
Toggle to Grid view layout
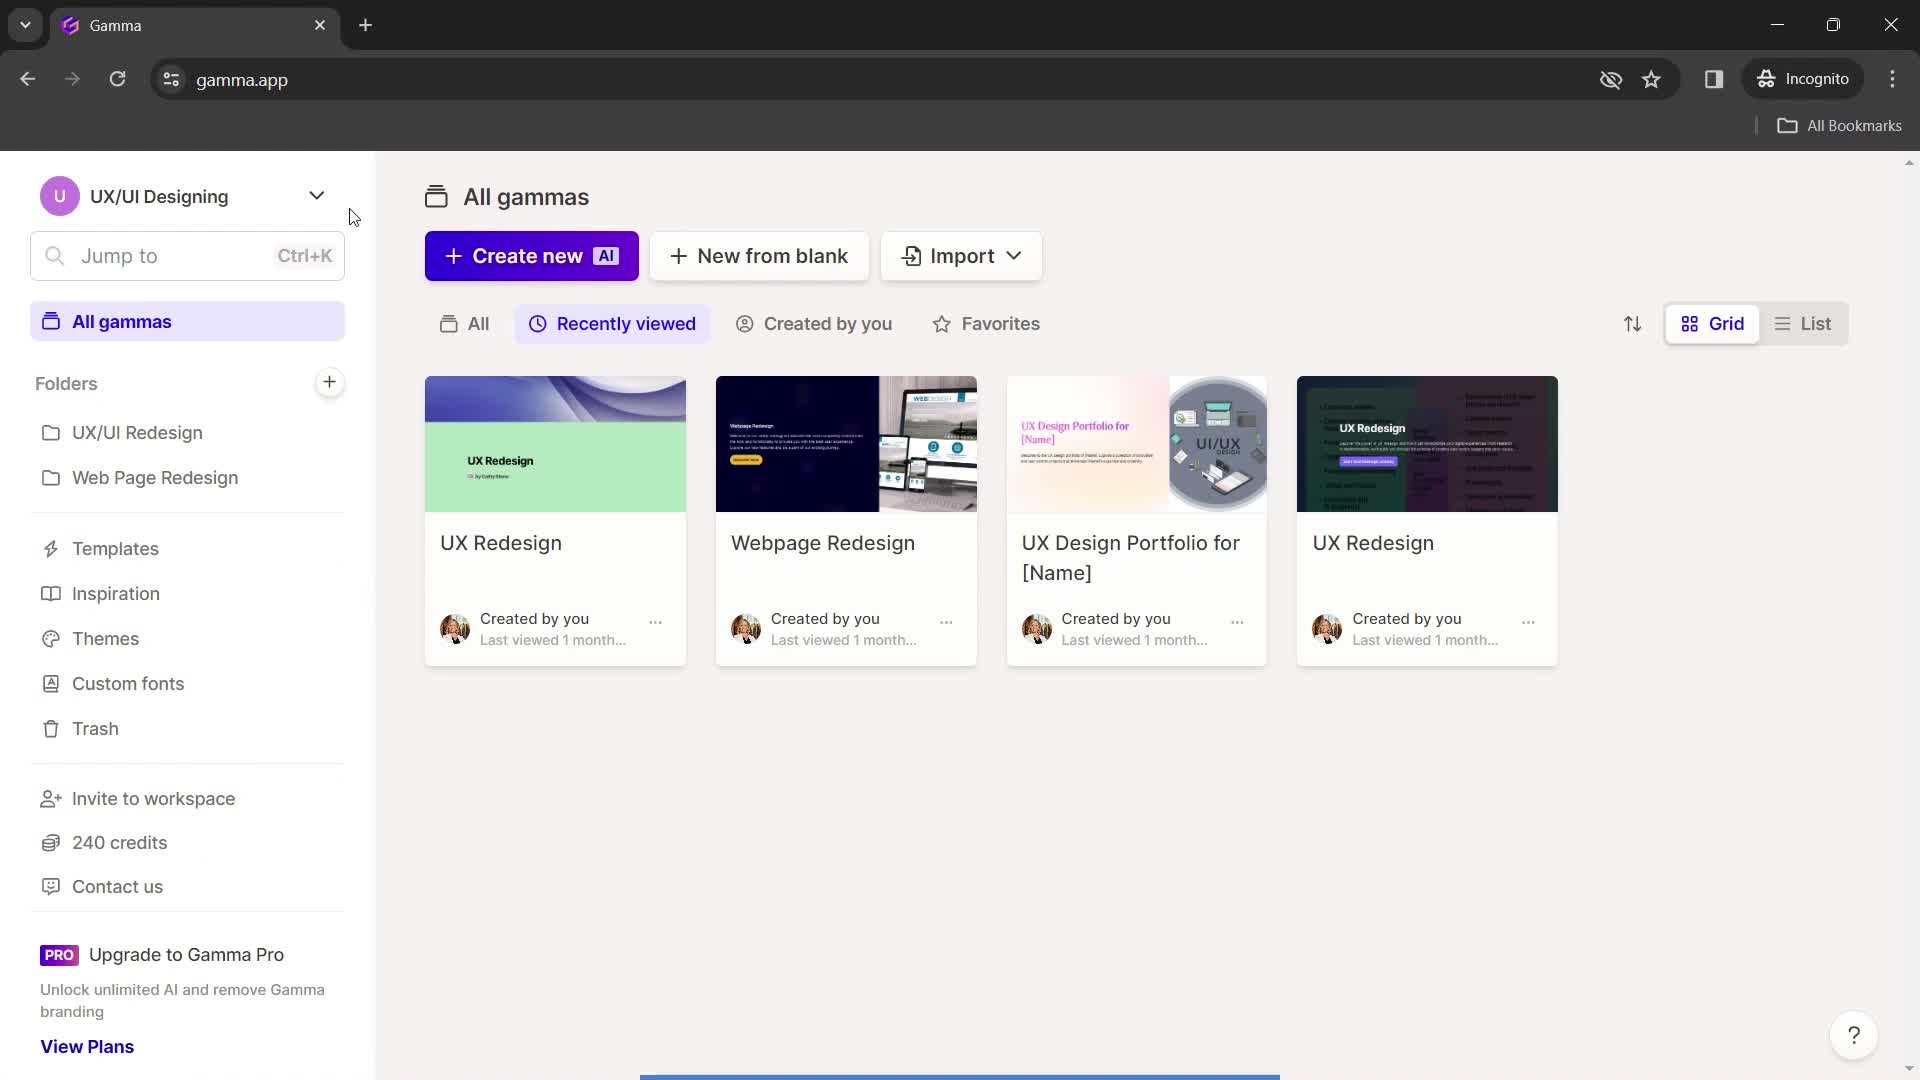(1712, 323)
